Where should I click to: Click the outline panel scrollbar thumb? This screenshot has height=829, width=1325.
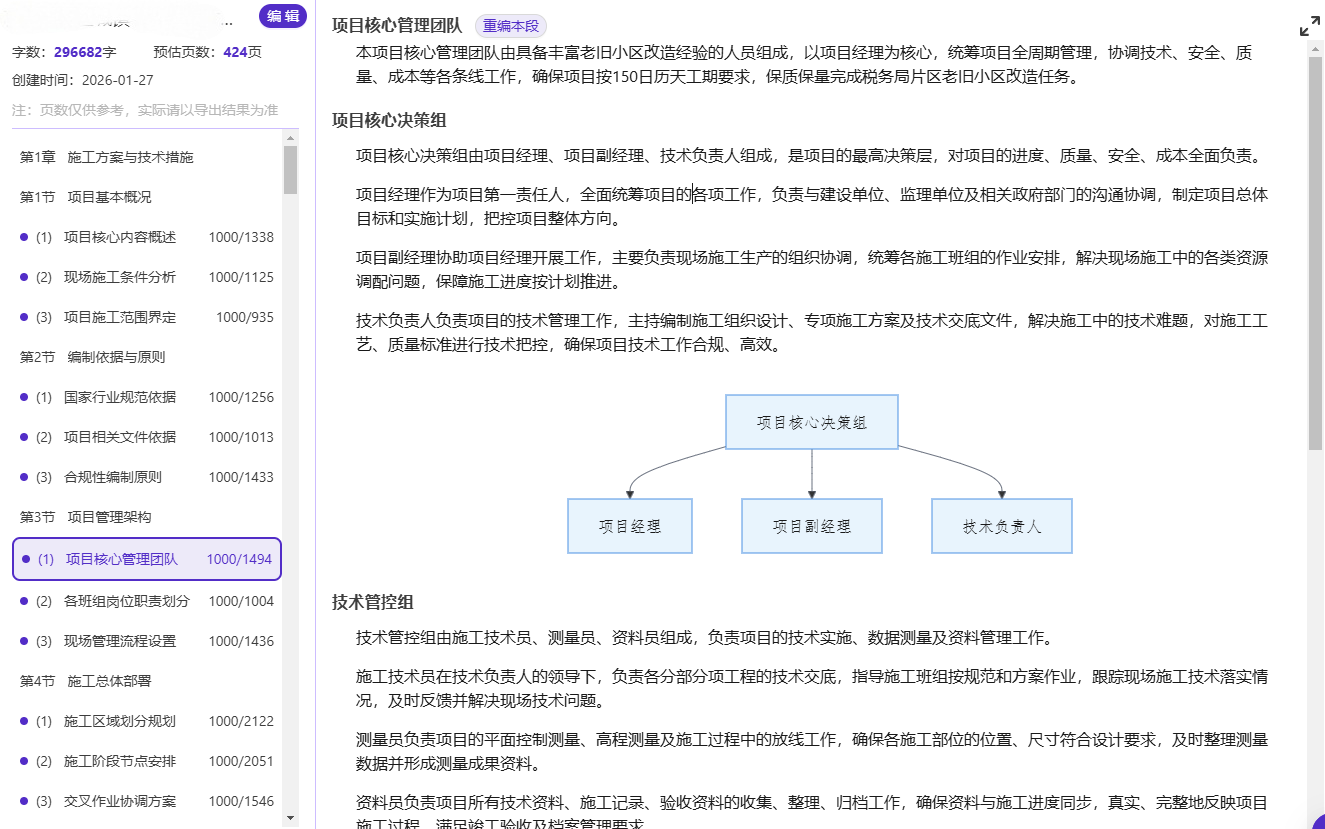291,170
